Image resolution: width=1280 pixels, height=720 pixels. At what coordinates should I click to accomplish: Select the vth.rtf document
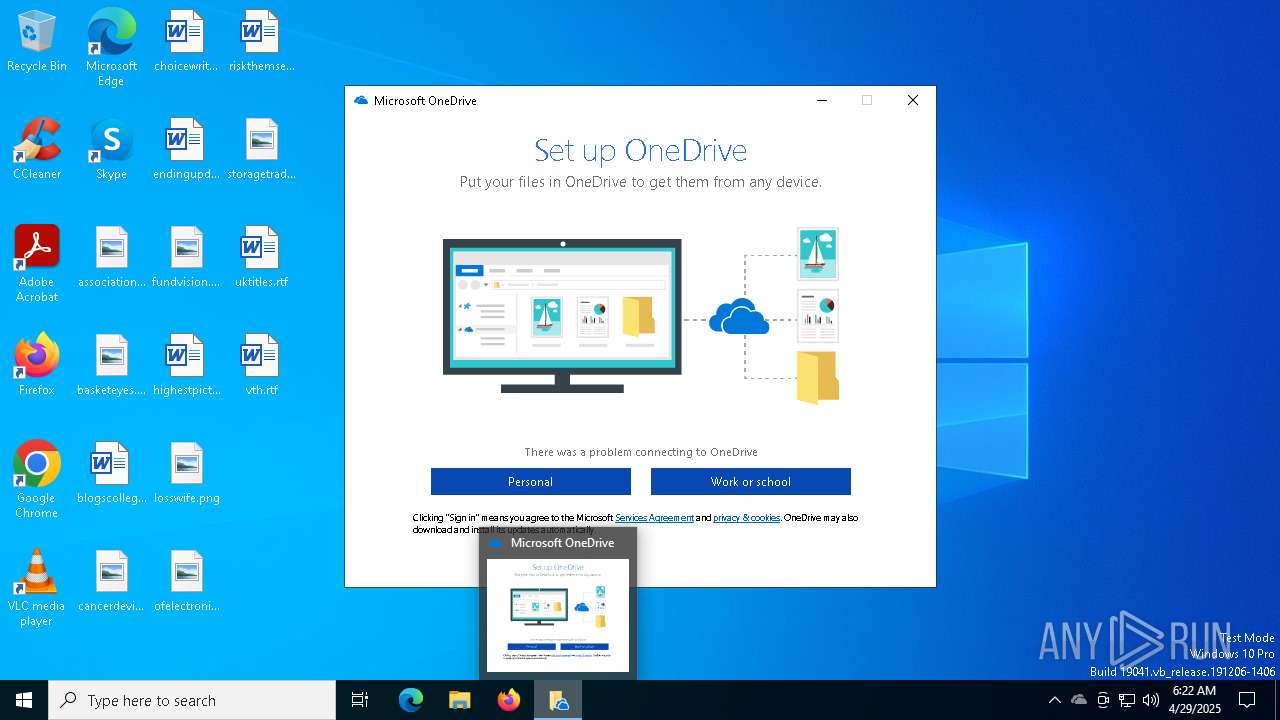pyautogui.click(x=261, y=366)
